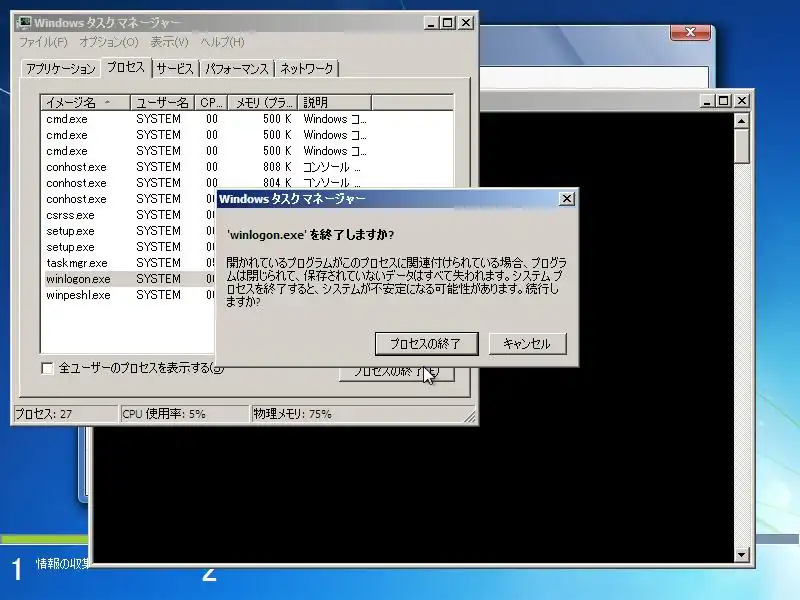Minimize the console window
The image size is (800, 600).
[x=707, y=101]
